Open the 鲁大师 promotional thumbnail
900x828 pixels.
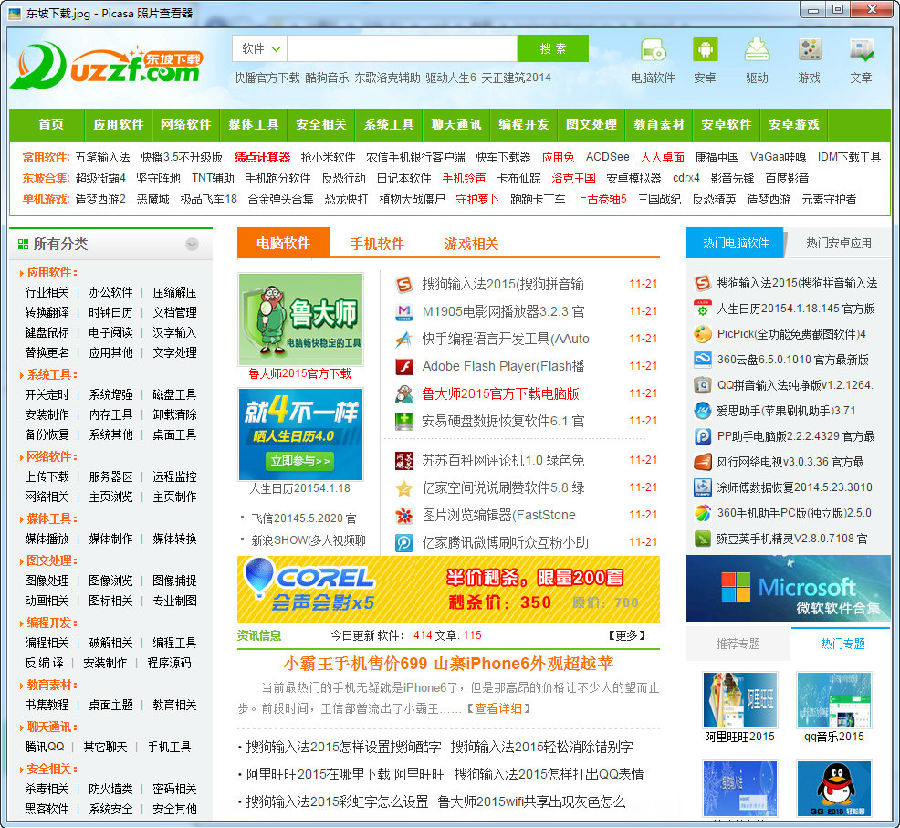tap(301, 320)
